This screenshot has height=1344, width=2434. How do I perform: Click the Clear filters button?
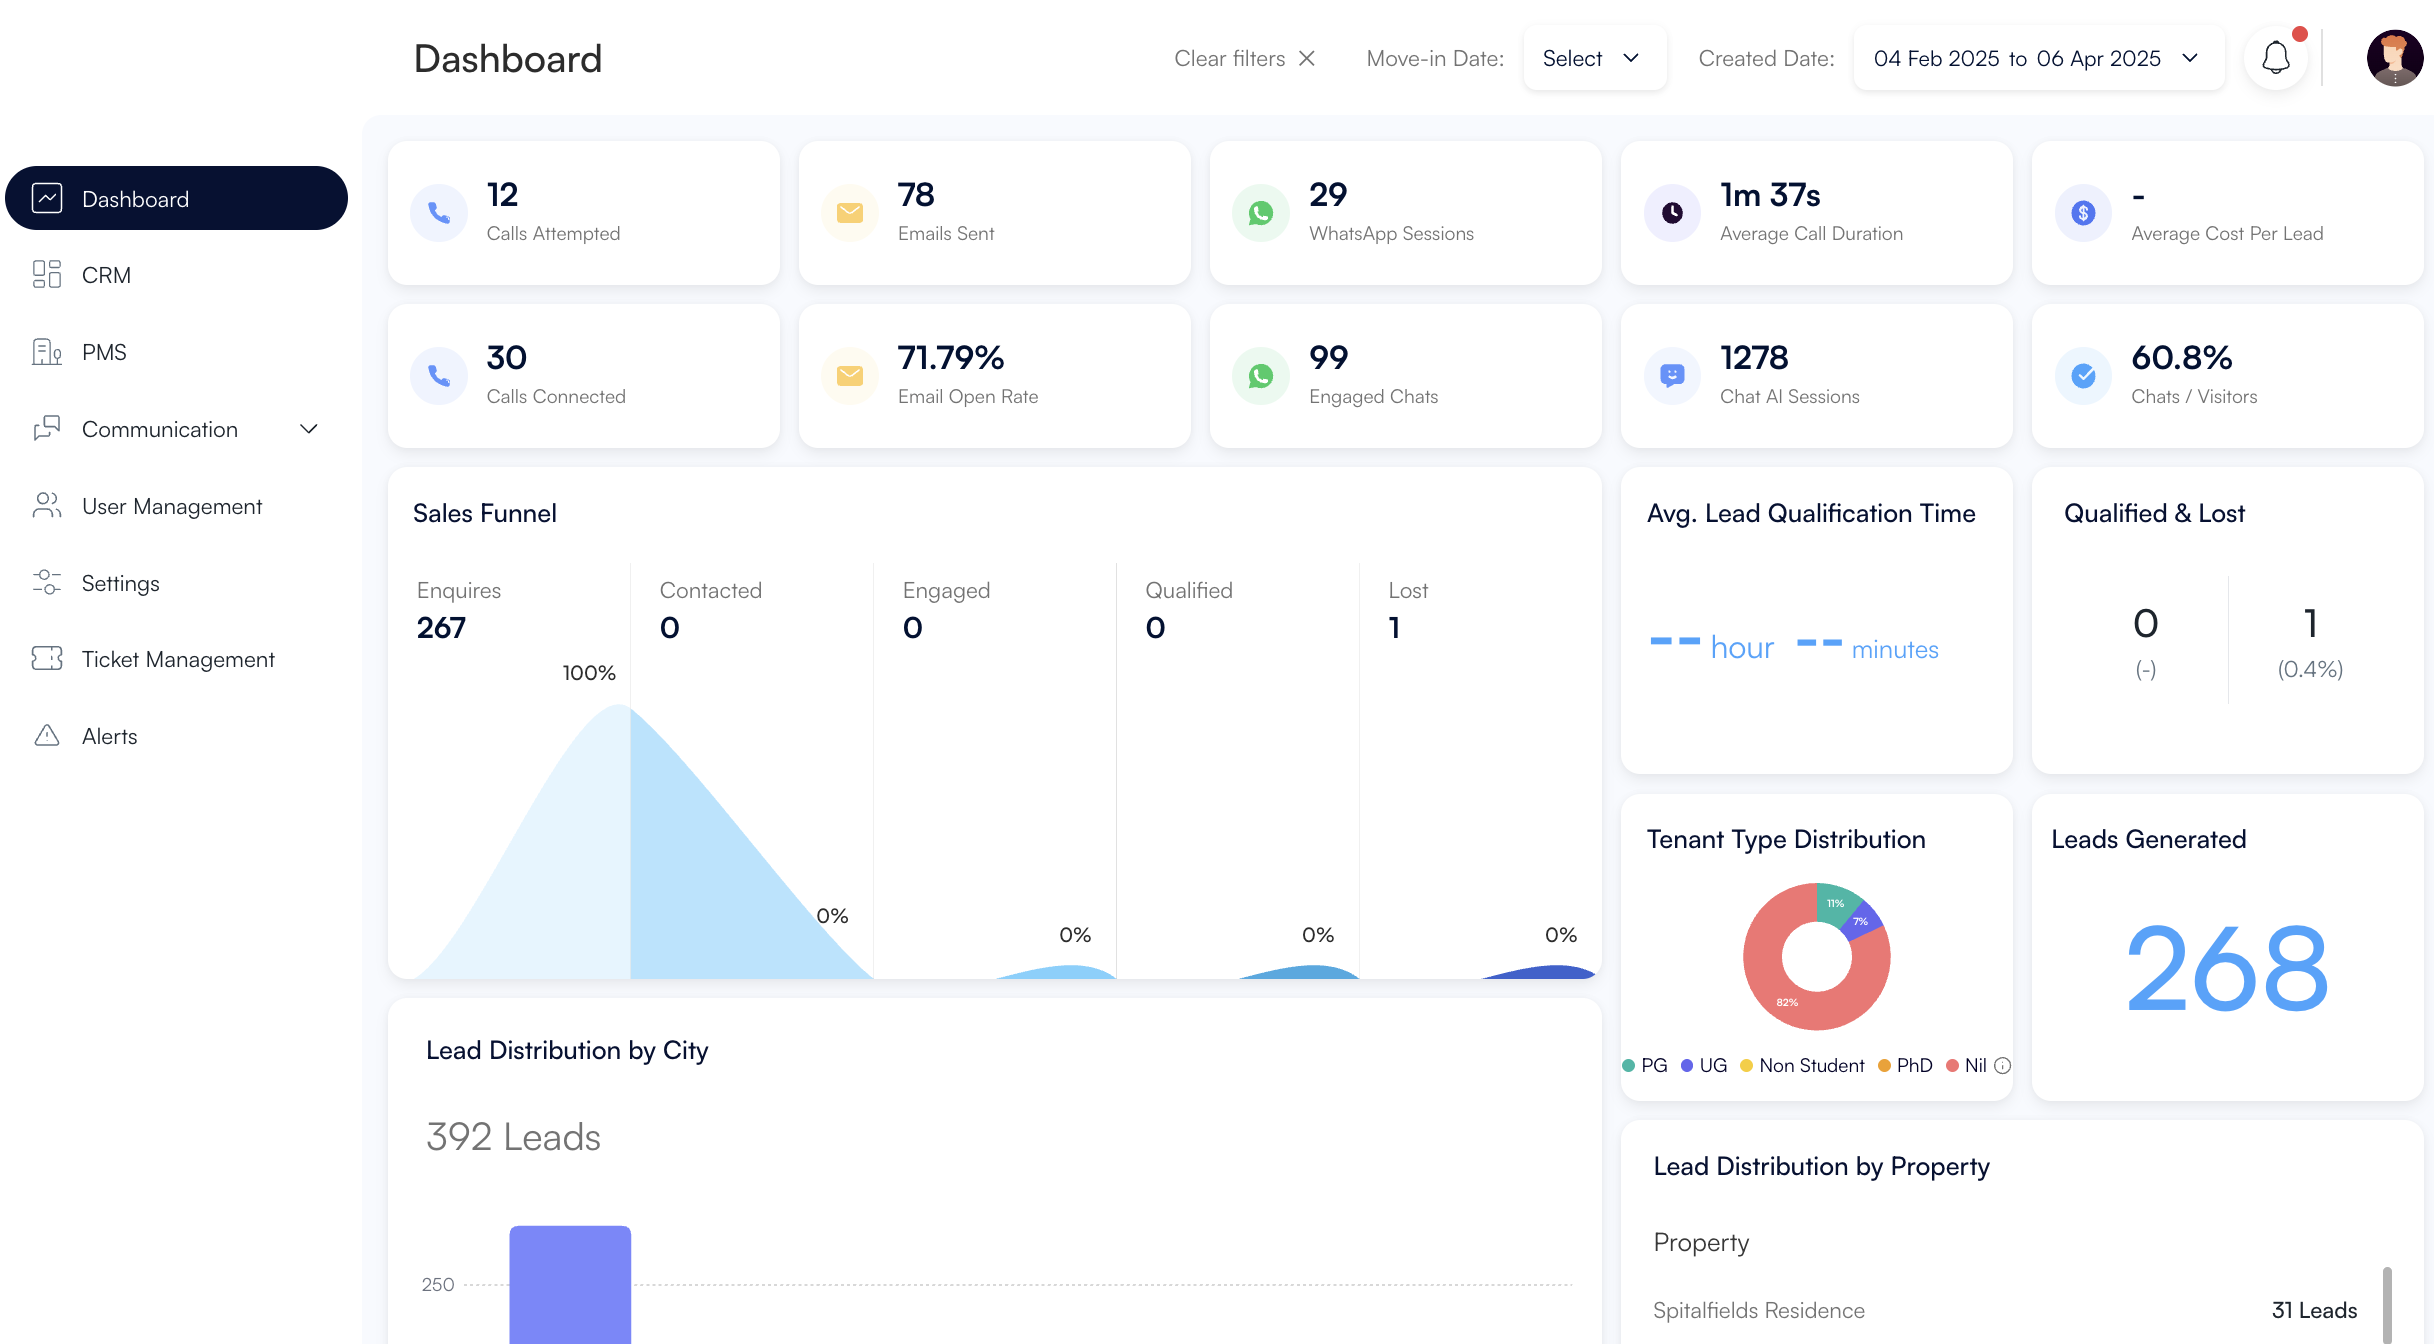coord(1244,58)
